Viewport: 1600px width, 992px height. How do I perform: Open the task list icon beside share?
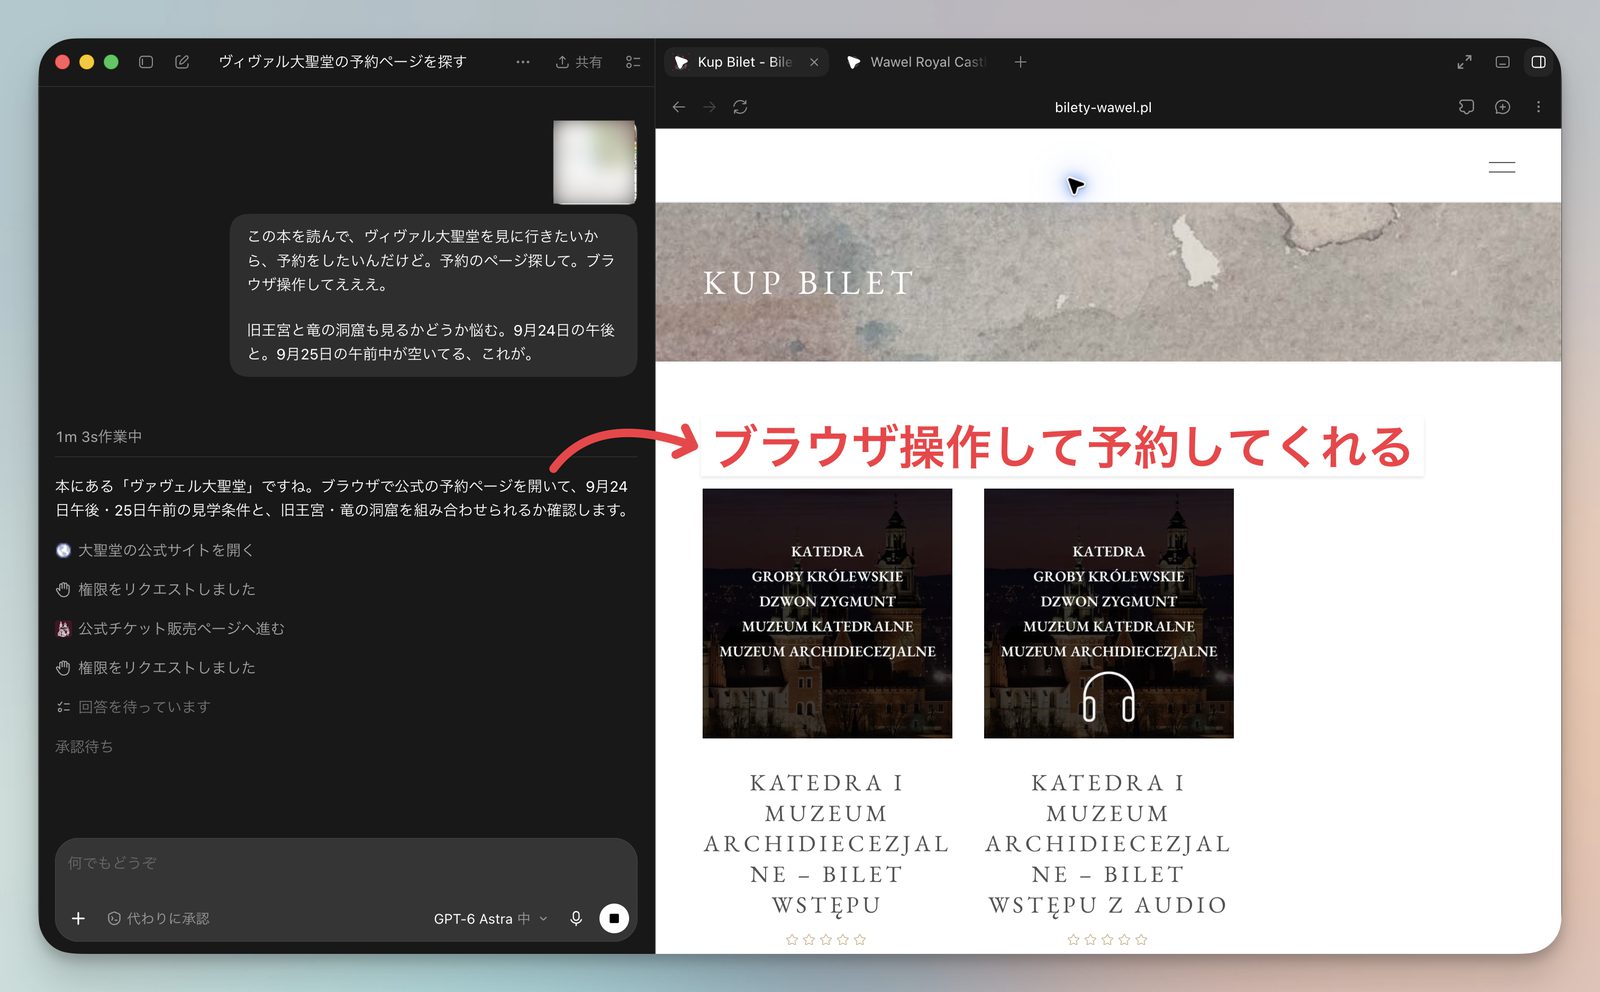[633, 62]
